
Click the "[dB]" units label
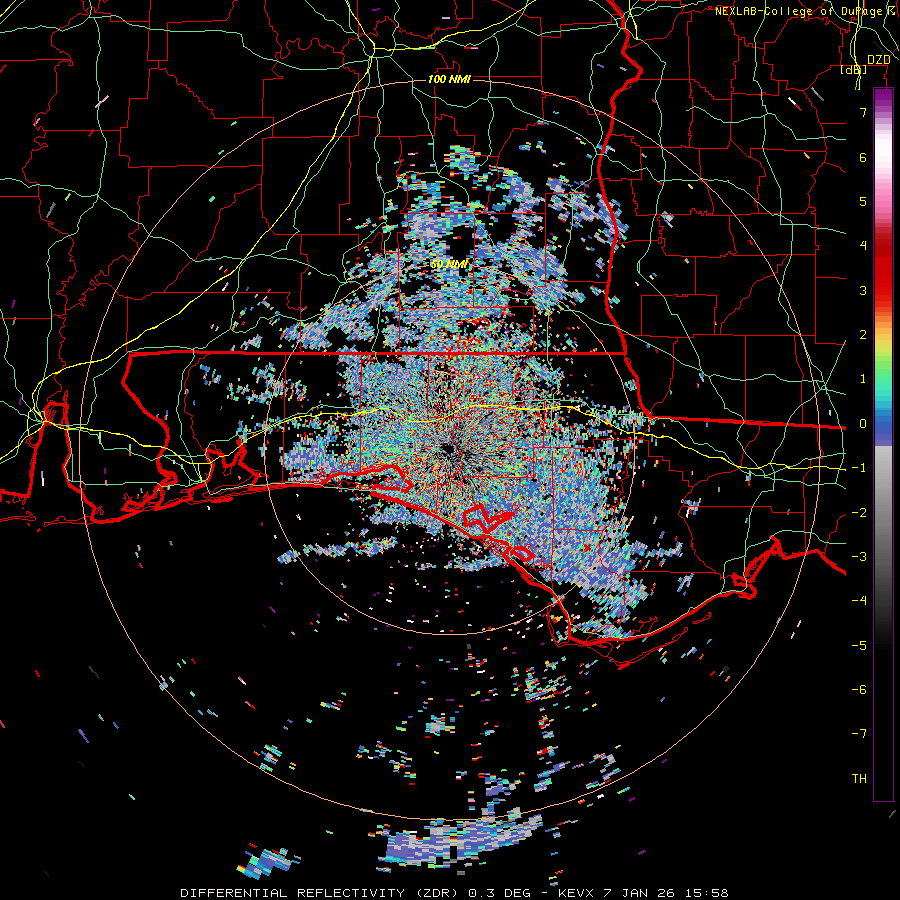(x=854, y=70)
